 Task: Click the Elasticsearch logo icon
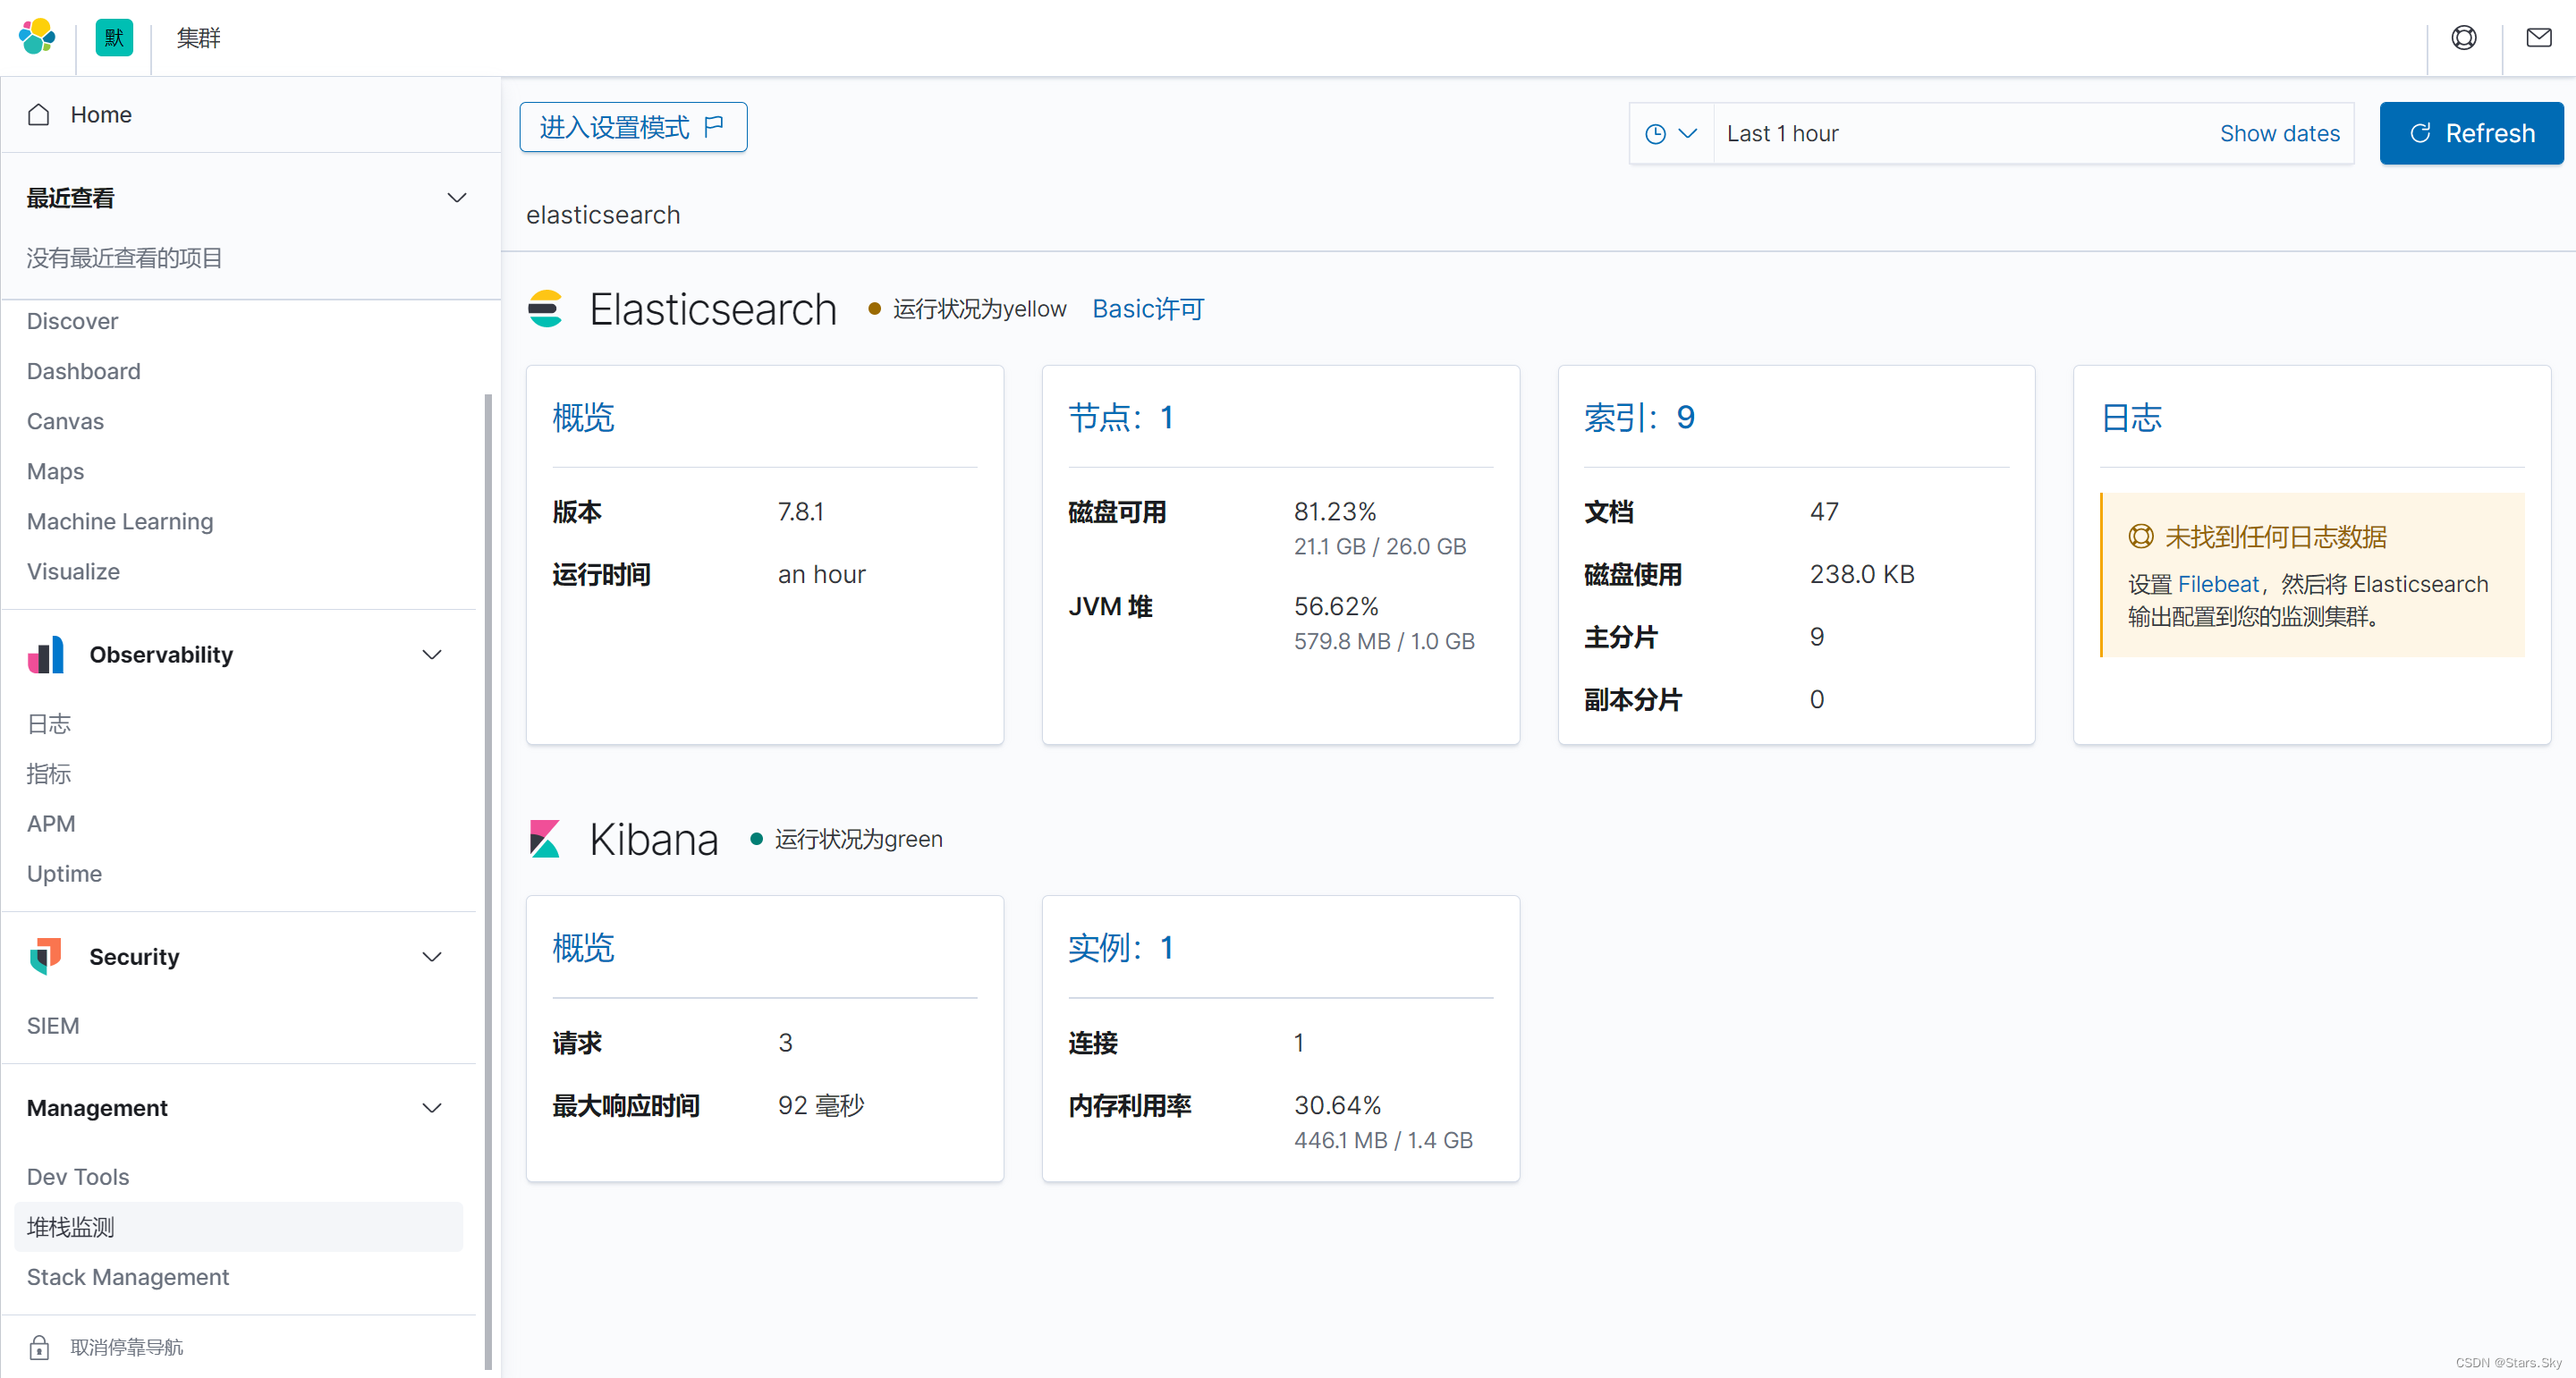(546, 309)
